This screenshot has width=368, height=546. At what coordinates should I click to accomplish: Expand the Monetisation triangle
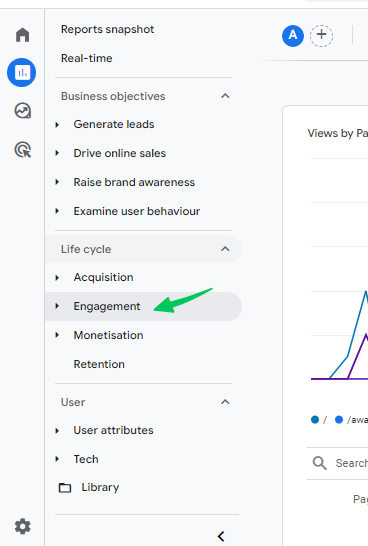[57, 335]
